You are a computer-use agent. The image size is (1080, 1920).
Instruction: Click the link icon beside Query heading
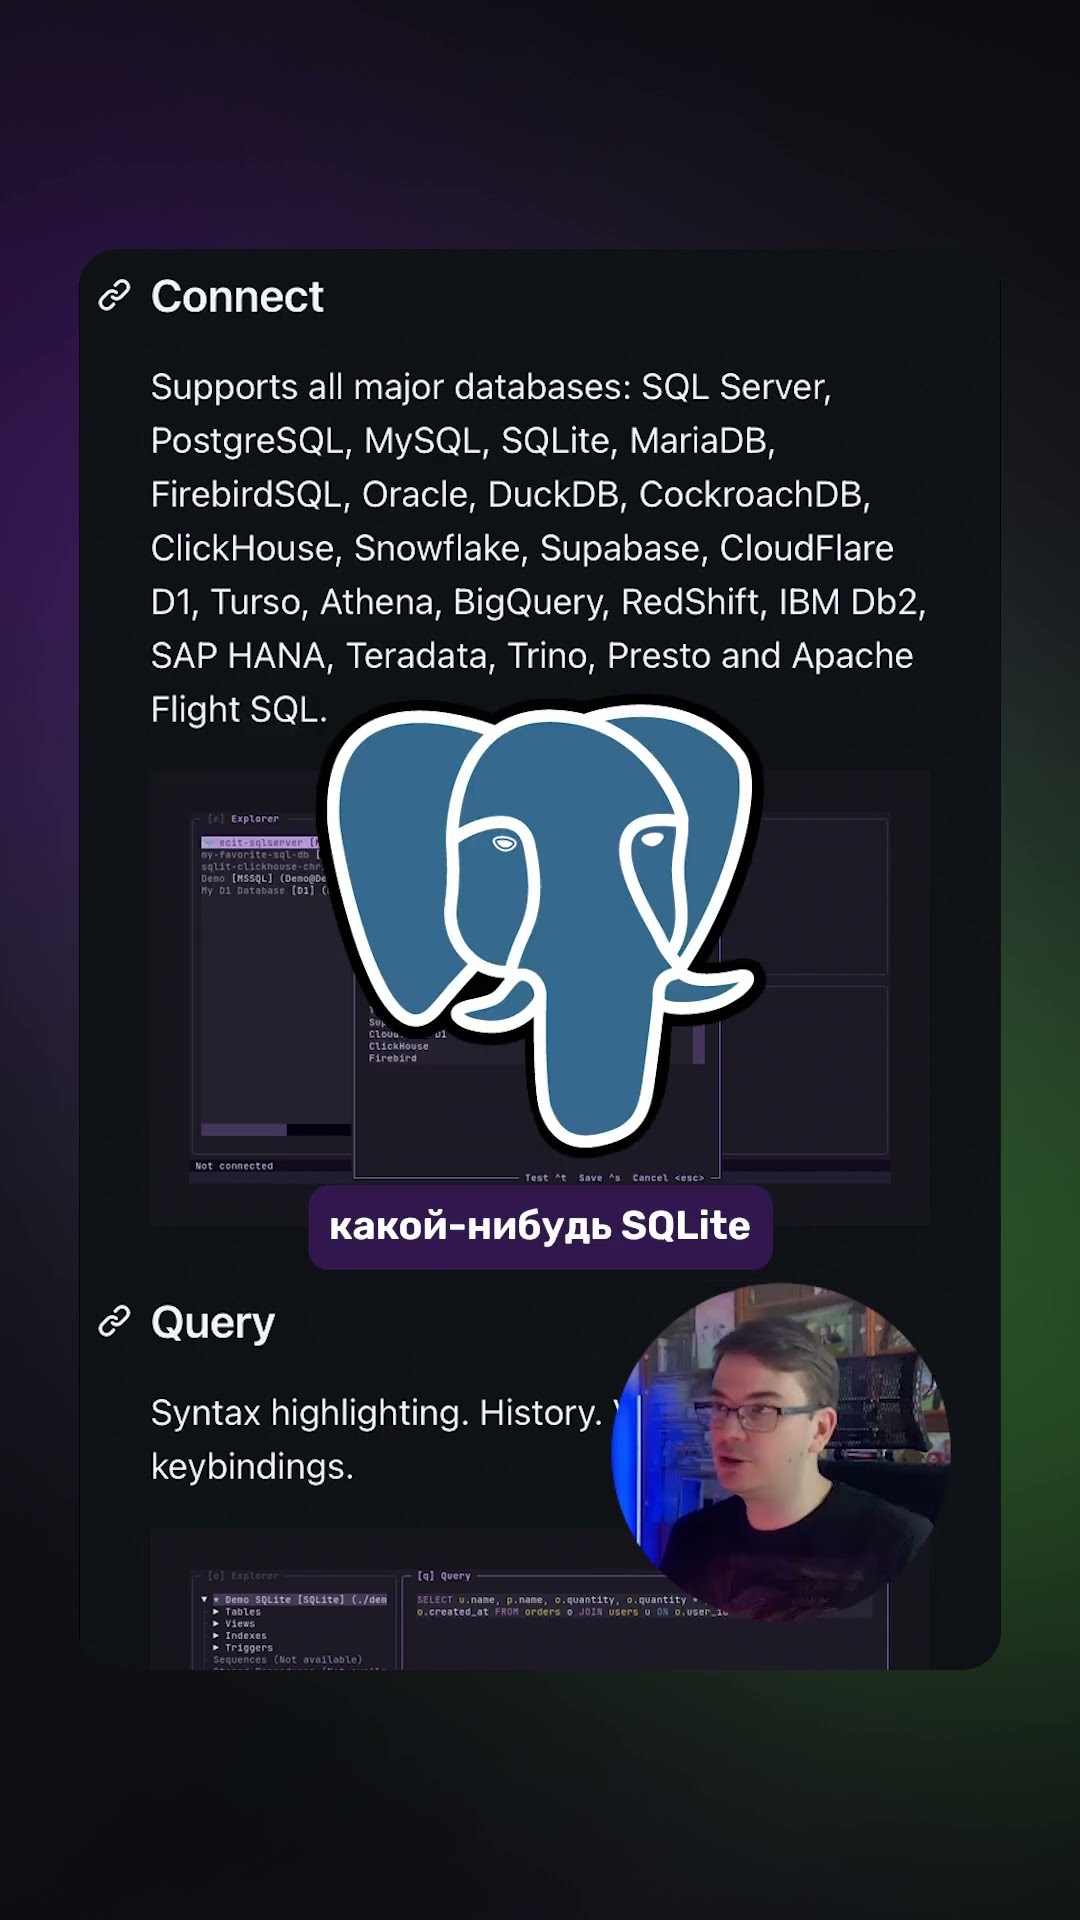(x=115, y=1321)
